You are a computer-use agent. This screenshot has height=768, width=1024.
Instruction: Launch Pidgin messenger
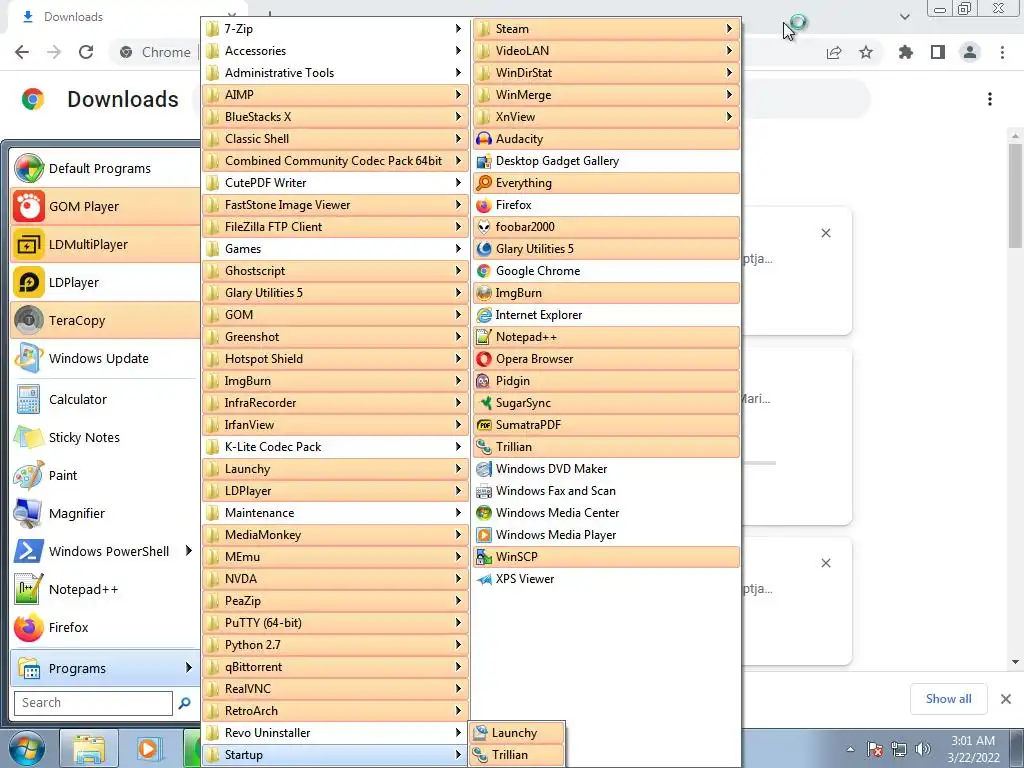[x=607, y=381]
